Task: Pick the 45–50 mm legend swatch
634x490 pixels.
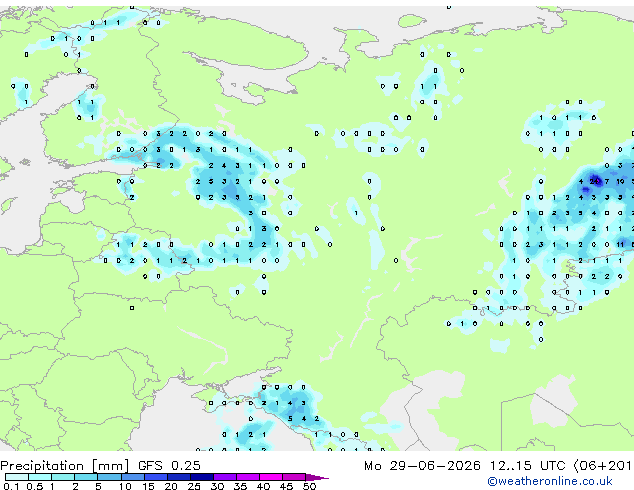Action: click(x=294, y=477)
